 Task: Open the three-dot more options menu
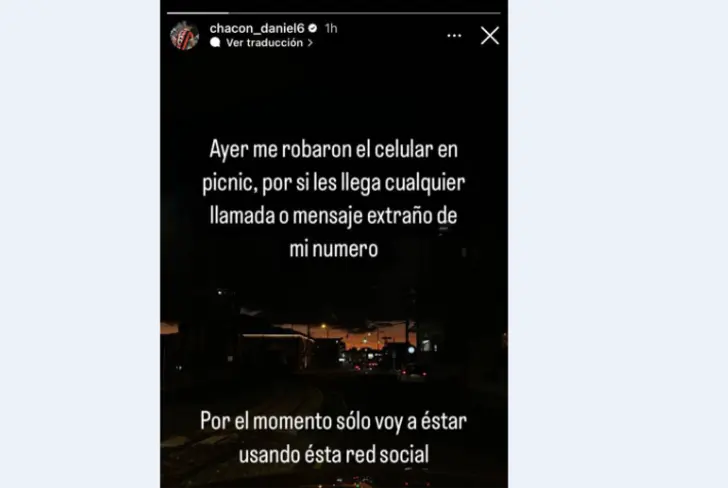click(454, 36)
